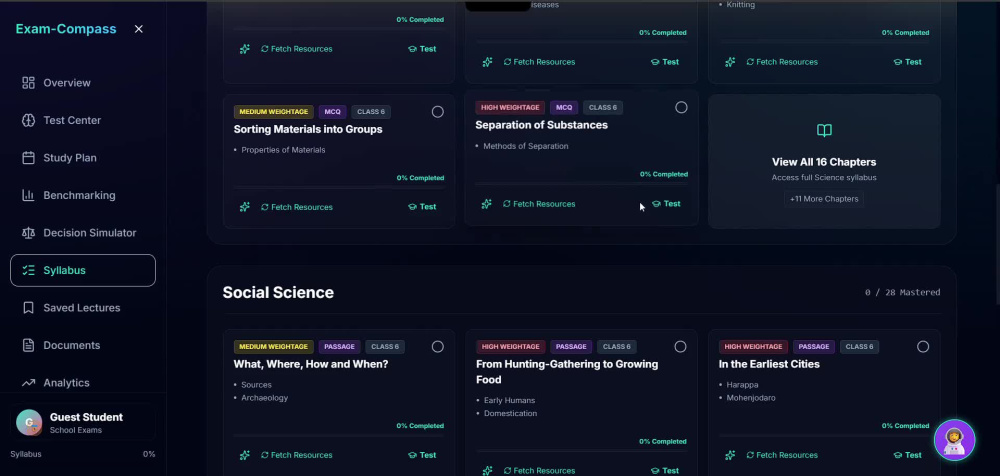Fetch Resources for Sorting Materials into Groups
This screenshot has height=476, width=1000.
pyautogui.click(x=297, y=207)
